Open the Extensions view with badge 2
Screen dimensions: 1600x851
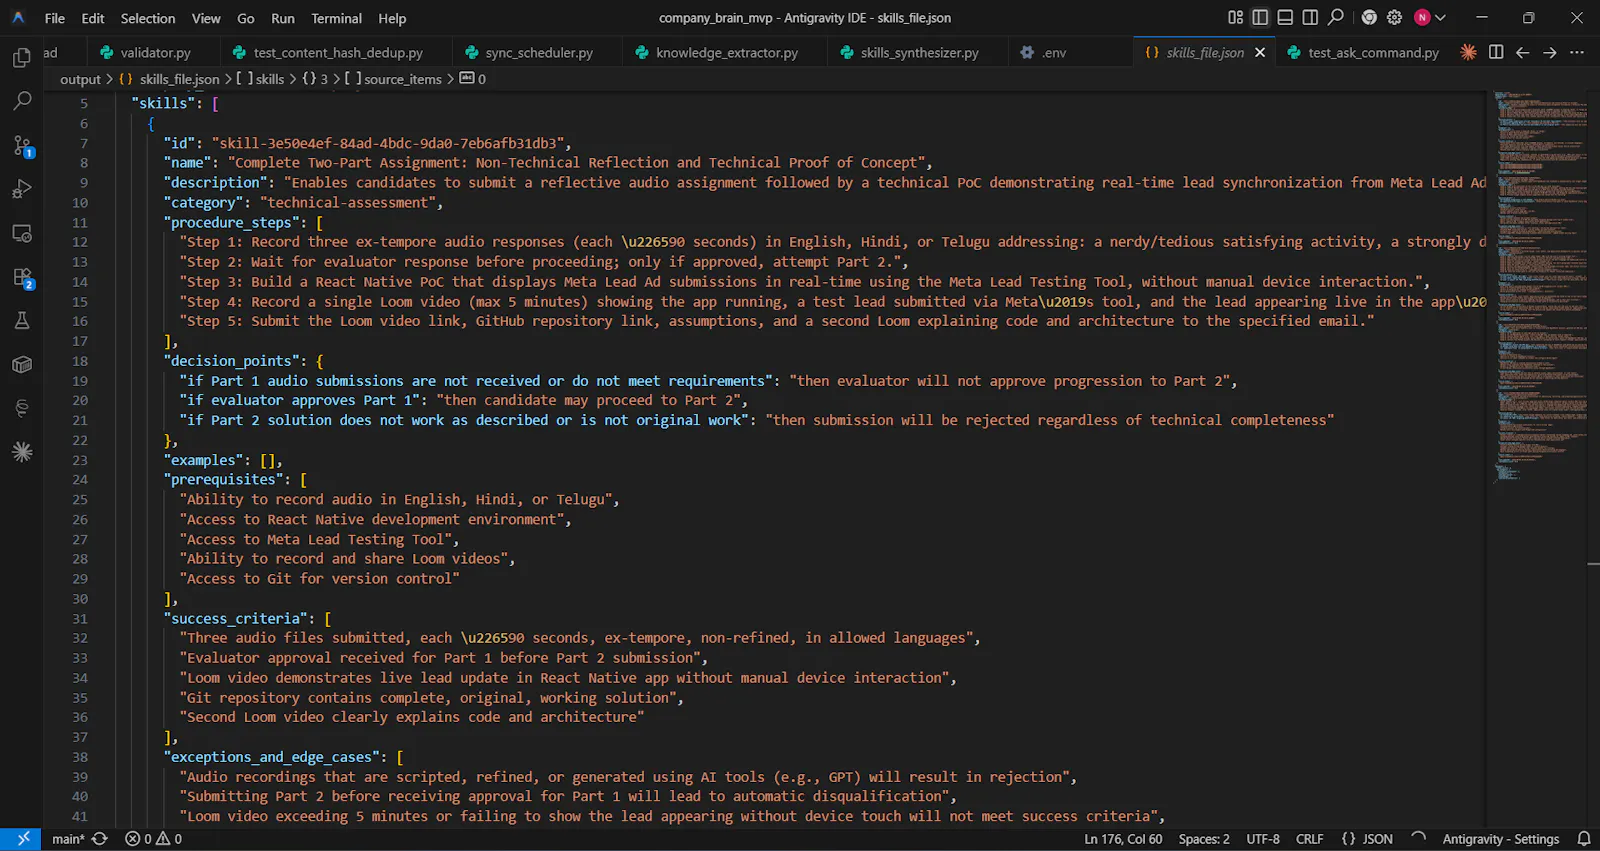pos(22,277)
